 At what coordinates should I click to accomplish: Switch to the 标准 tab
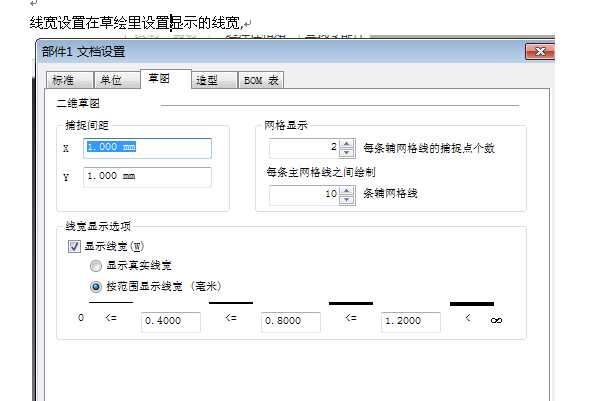point(70,80)
